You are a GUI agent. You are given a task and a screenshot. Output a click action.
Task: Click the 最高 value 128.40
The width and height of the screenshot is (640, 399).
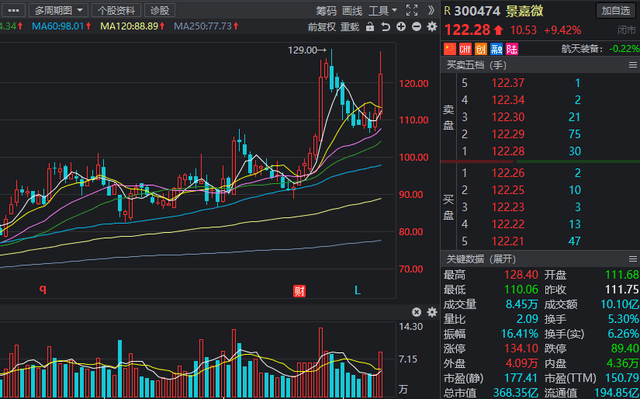click(x=521, y=275)
